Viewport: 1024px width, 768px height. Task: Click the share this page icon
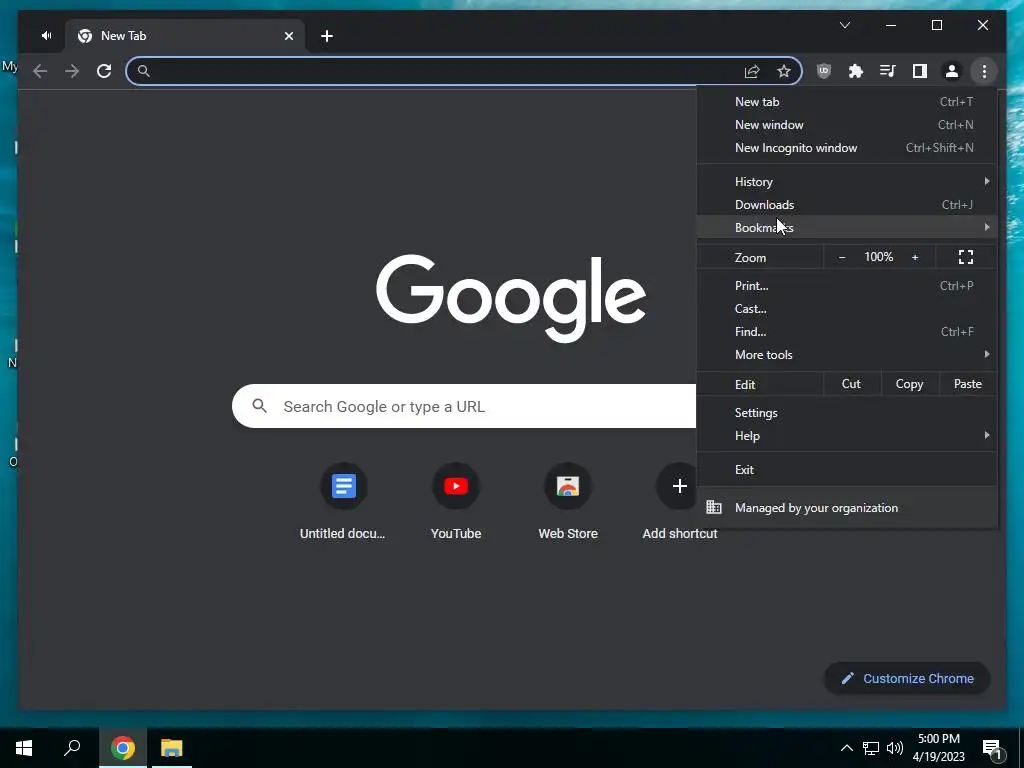(752, 71)
